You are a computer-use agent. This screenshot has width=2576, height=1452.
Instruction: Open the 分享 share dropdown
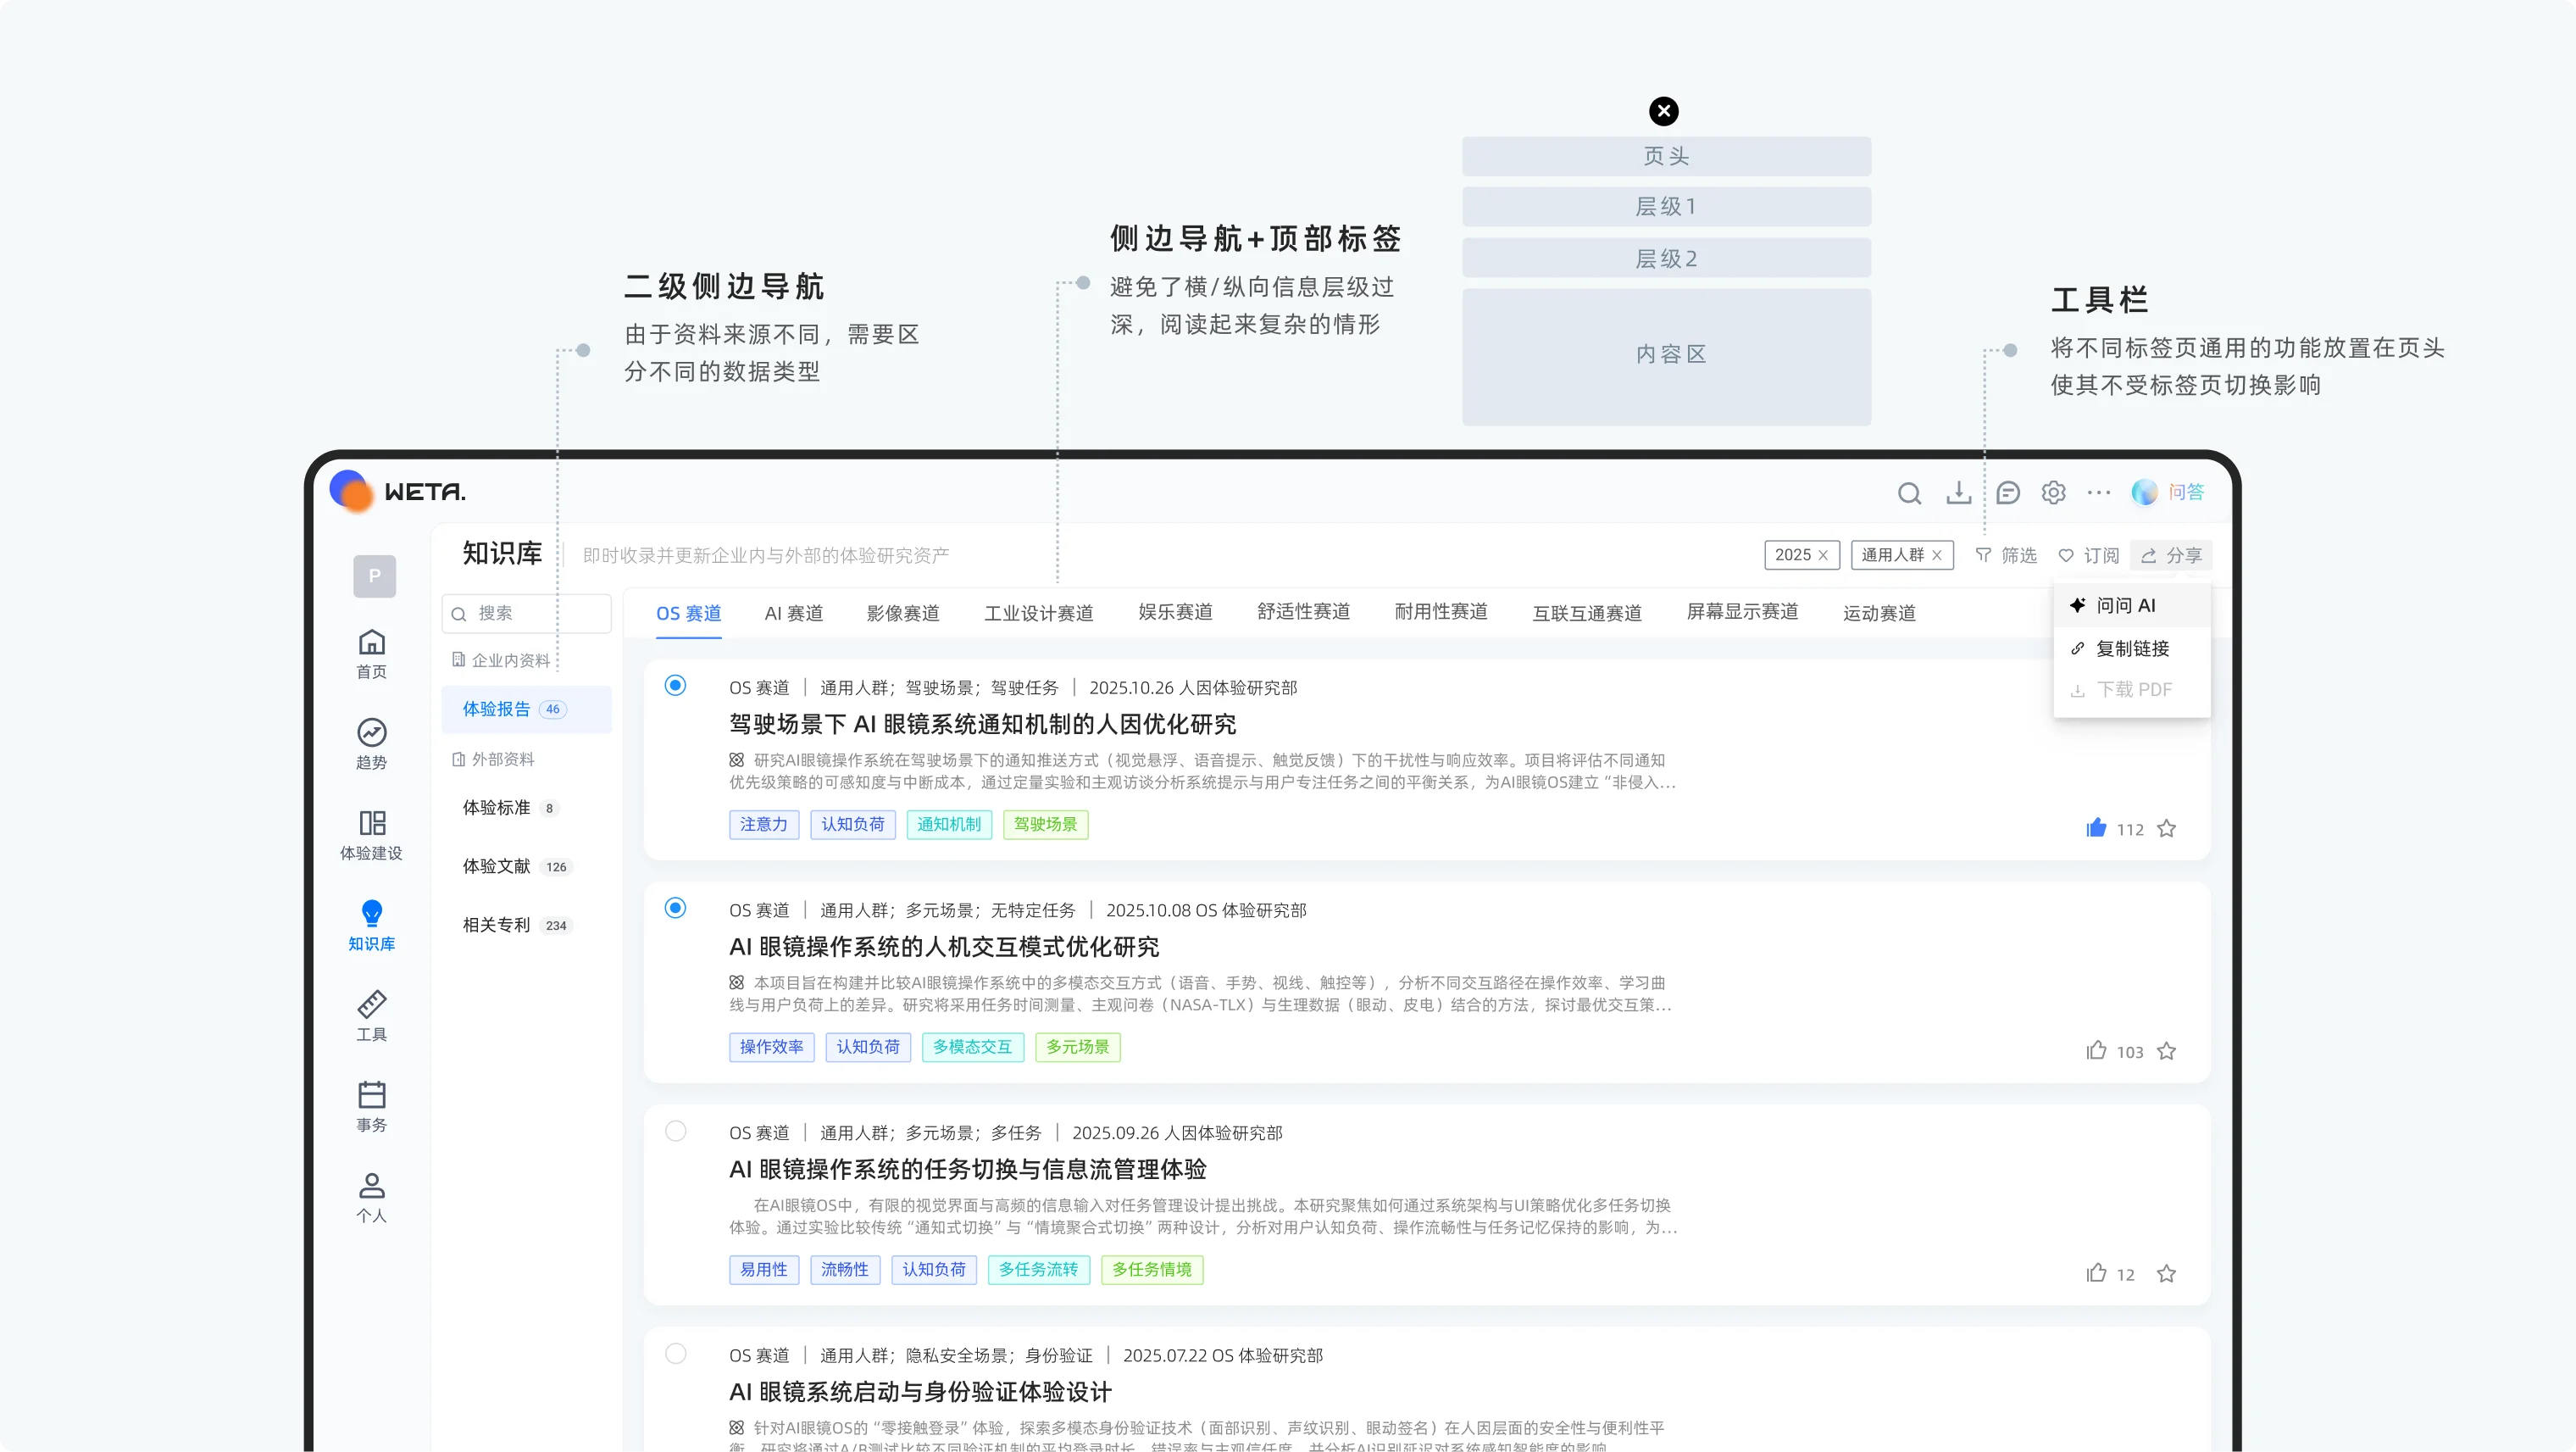[2171, 555]
